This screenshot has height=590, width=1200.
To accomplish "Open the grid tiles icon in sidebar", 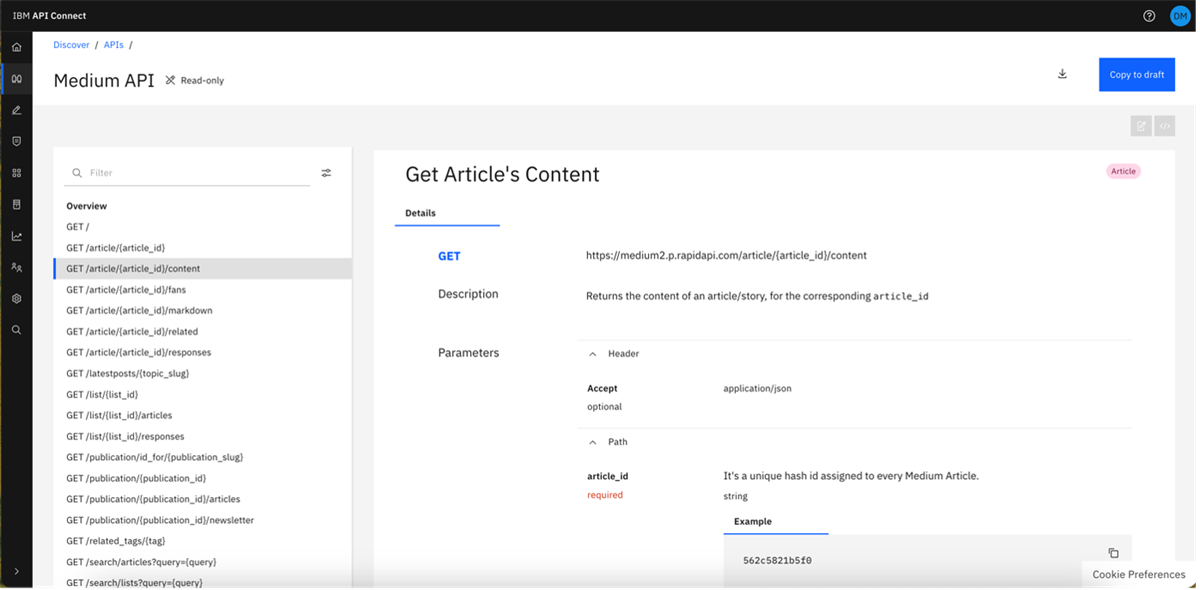I will tap(16, 173).
